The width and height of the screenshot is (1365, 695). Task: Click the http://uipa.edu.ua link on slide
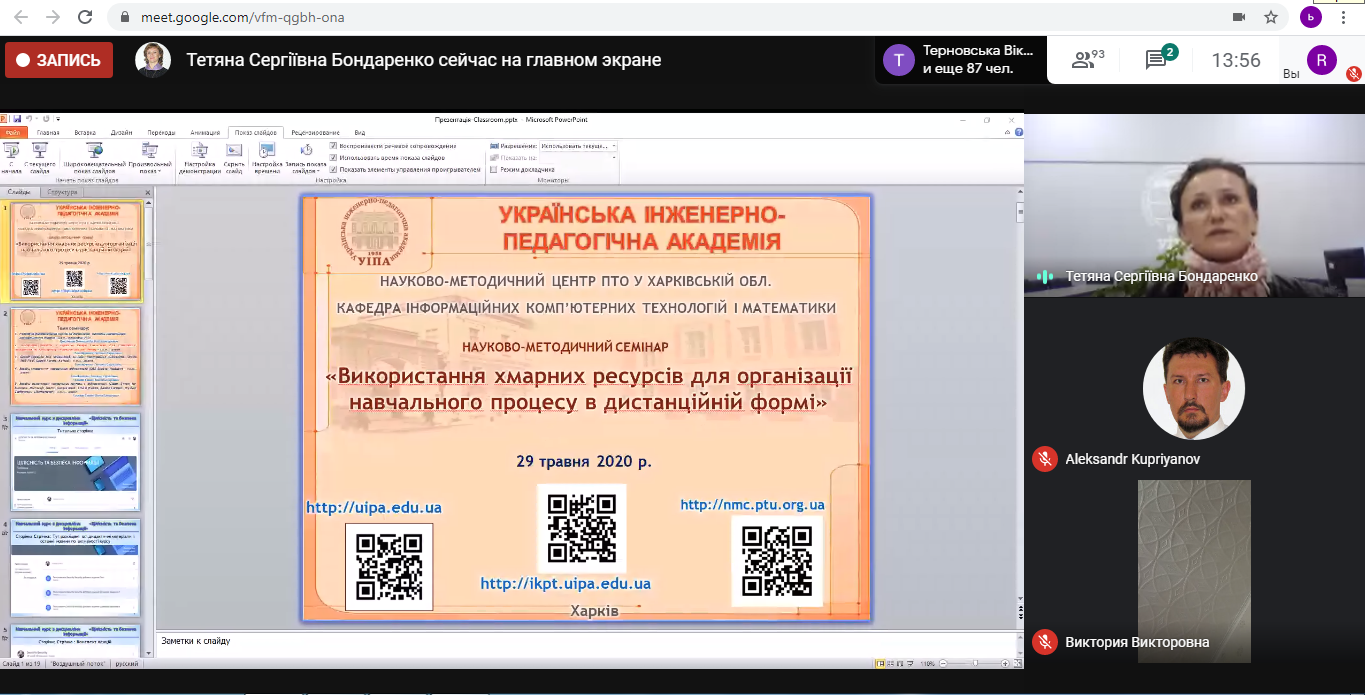374,508
